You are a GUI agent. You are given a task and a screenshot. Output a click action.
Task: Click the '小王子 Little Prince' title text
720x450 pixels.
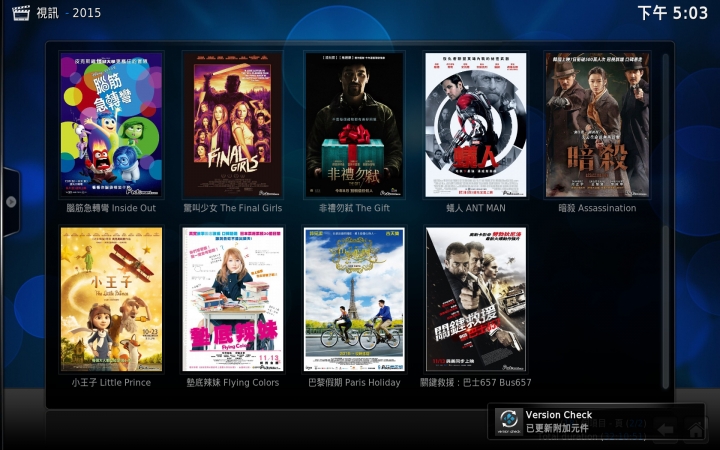(x=111, y=382)
